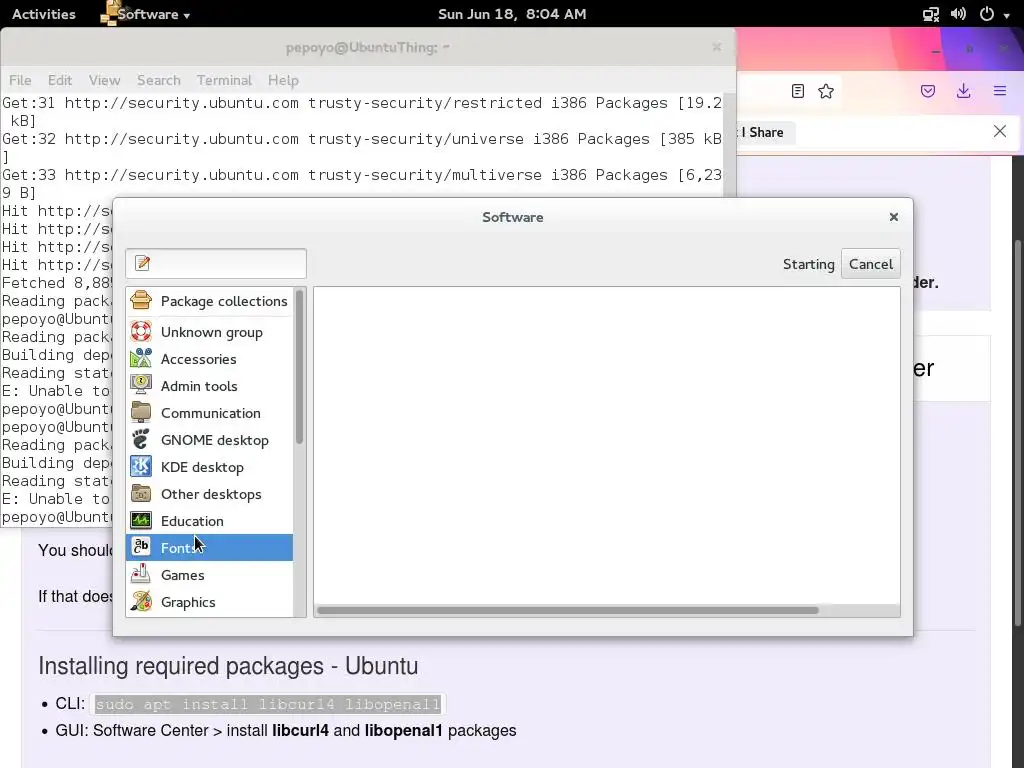Close the Software dialog
Screen dimensions: 1024x768
click(x=893, y=217)
